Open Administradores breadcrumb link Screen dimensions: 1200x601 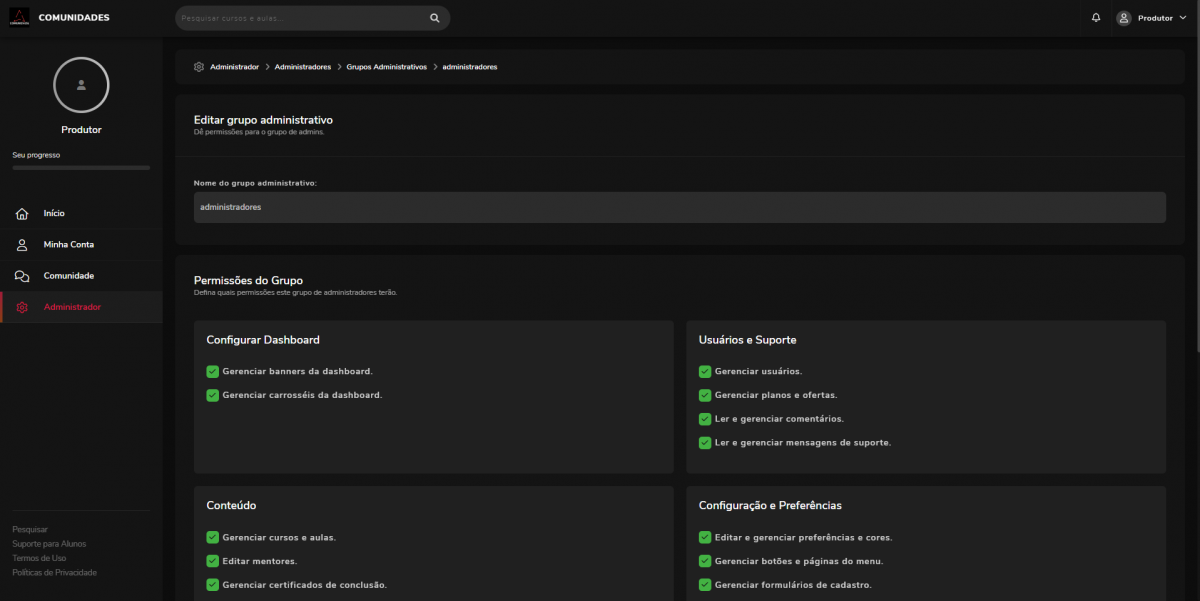coord(302,67)
